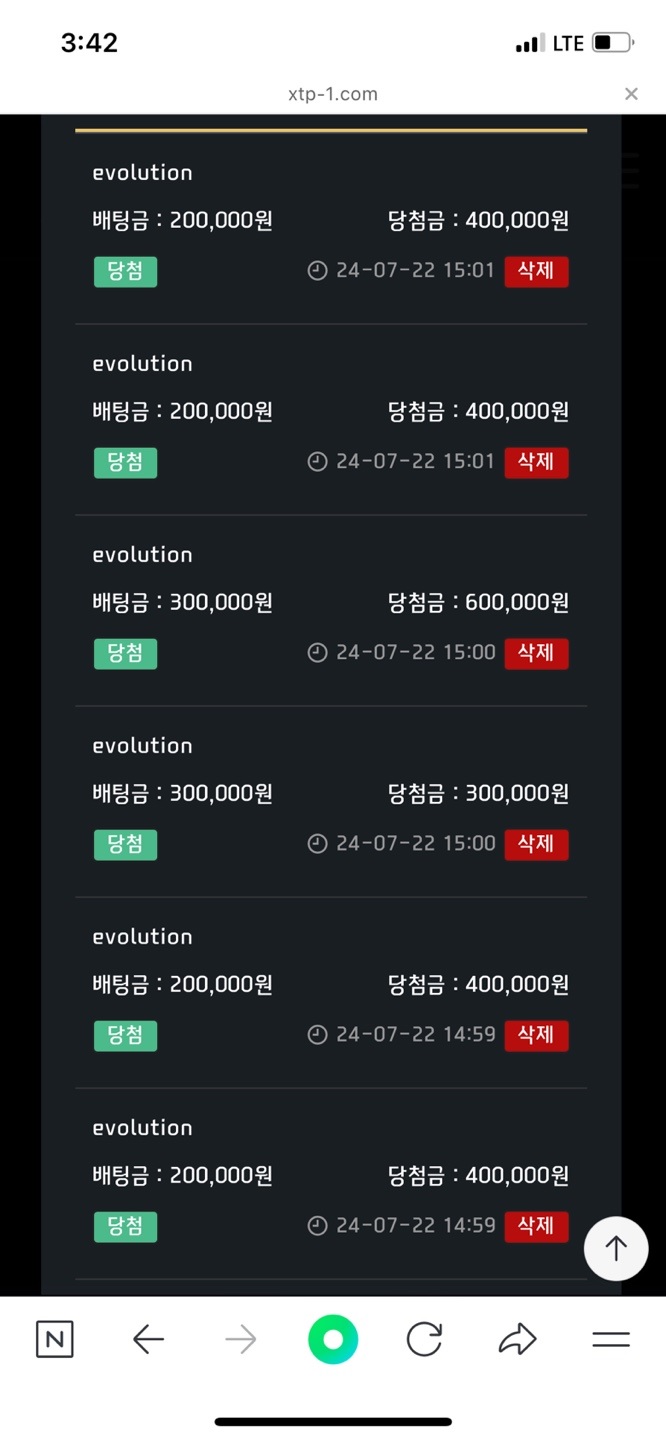The width and height of the screenshot is (666, 1440).
Task: Tap the 당첨 badge of 600,000원 win
Action: tap(125, 653)
